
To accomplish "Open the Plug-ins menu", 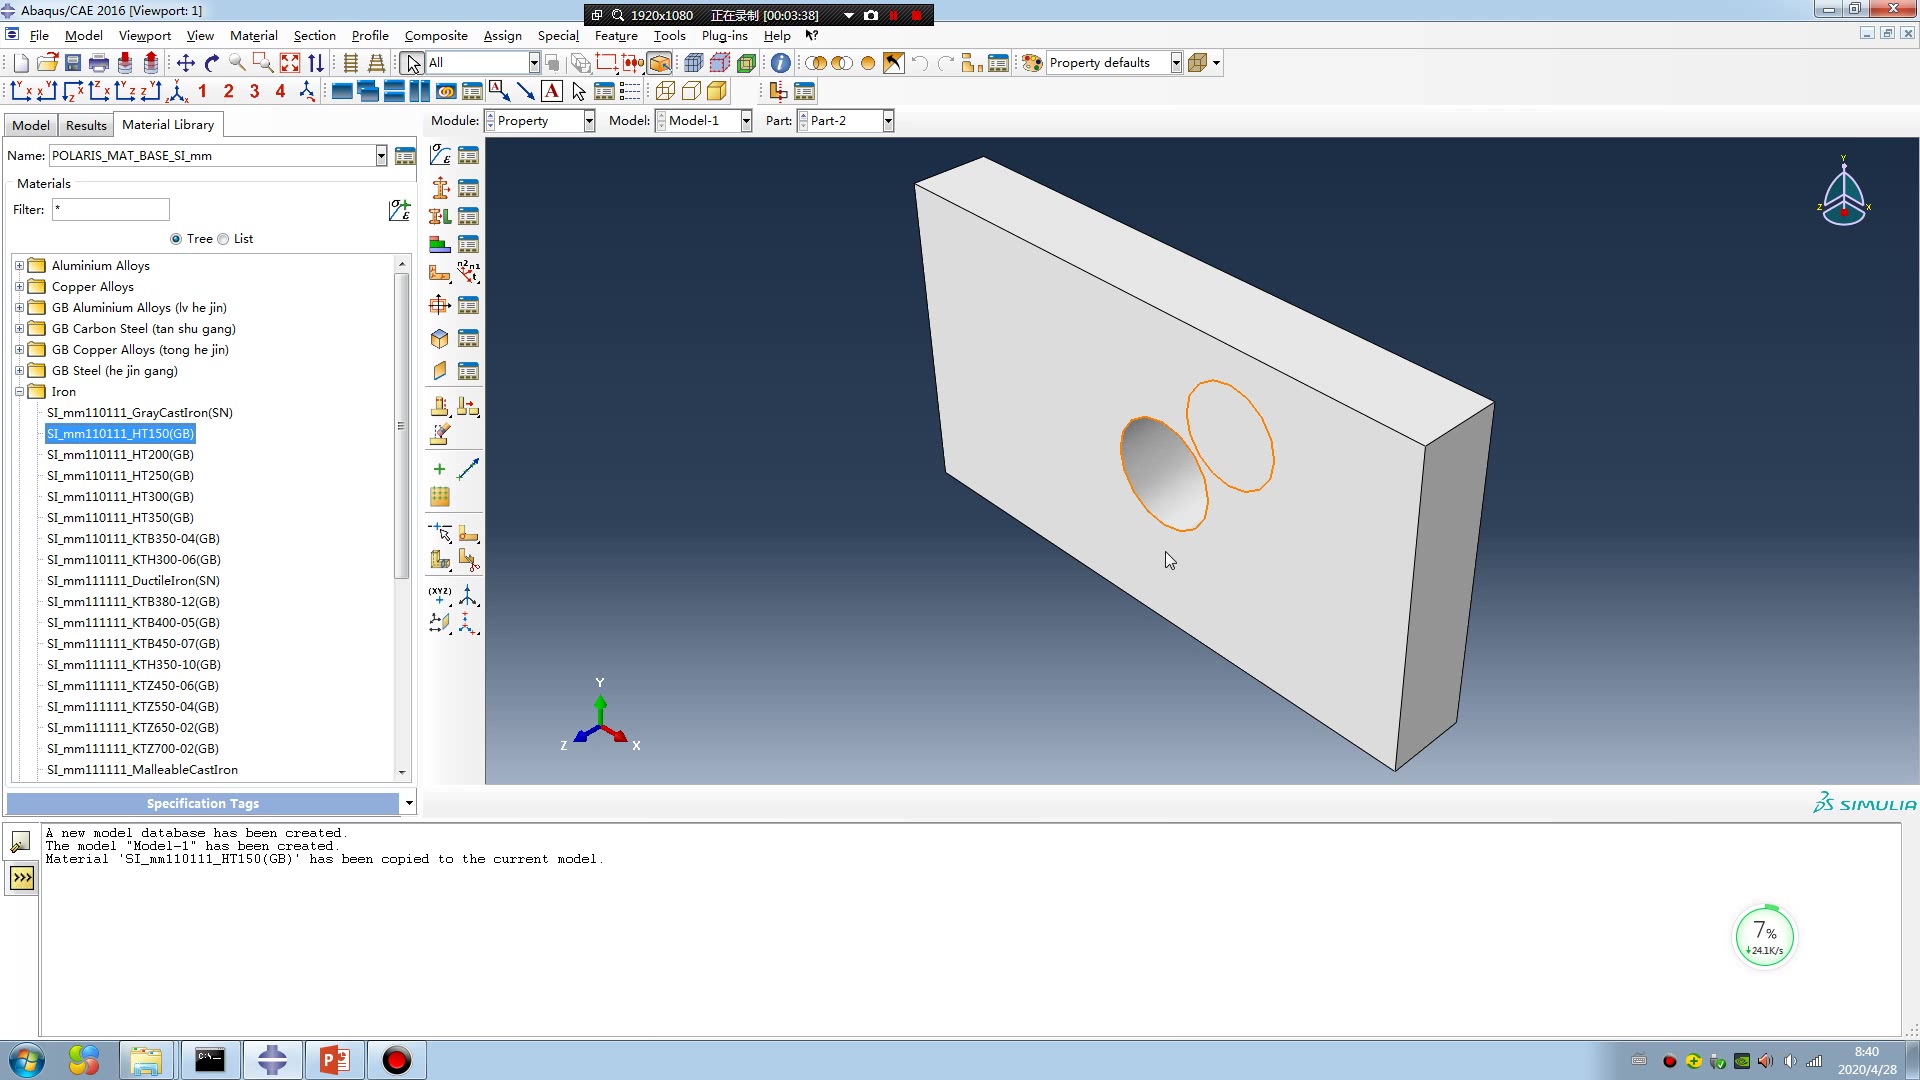I will pyautogui.click(x=724, y=36).
